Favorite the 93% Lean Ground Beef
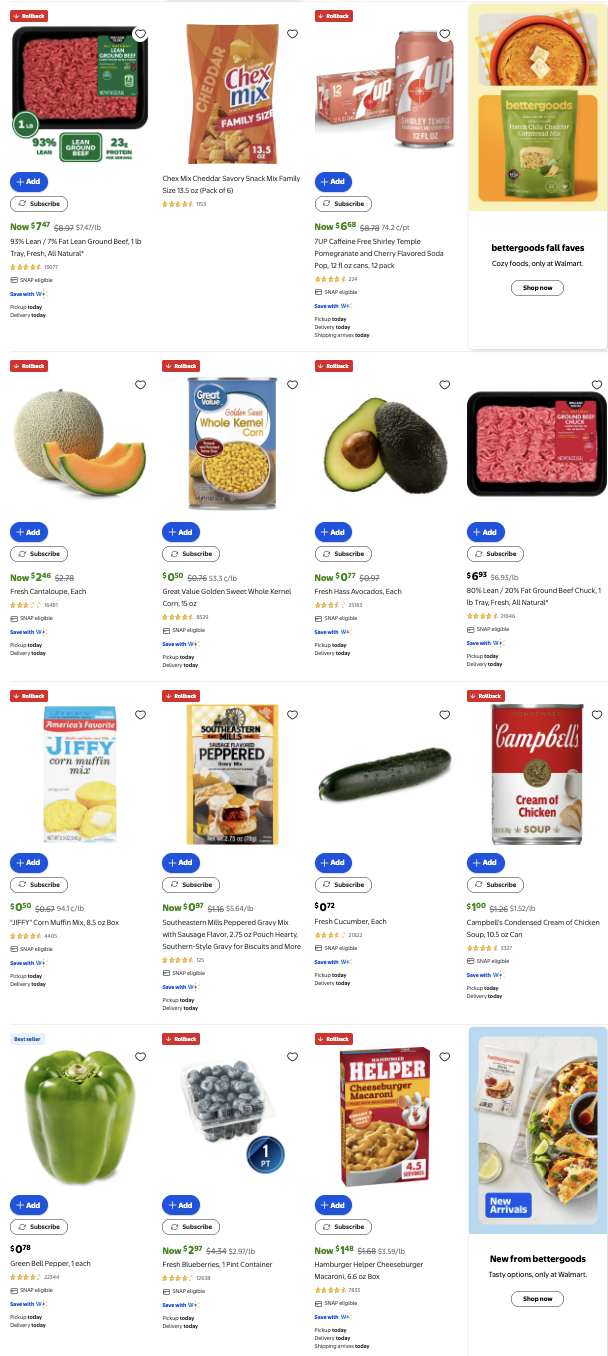608x1356 pixels. click(x=140, y=33)
